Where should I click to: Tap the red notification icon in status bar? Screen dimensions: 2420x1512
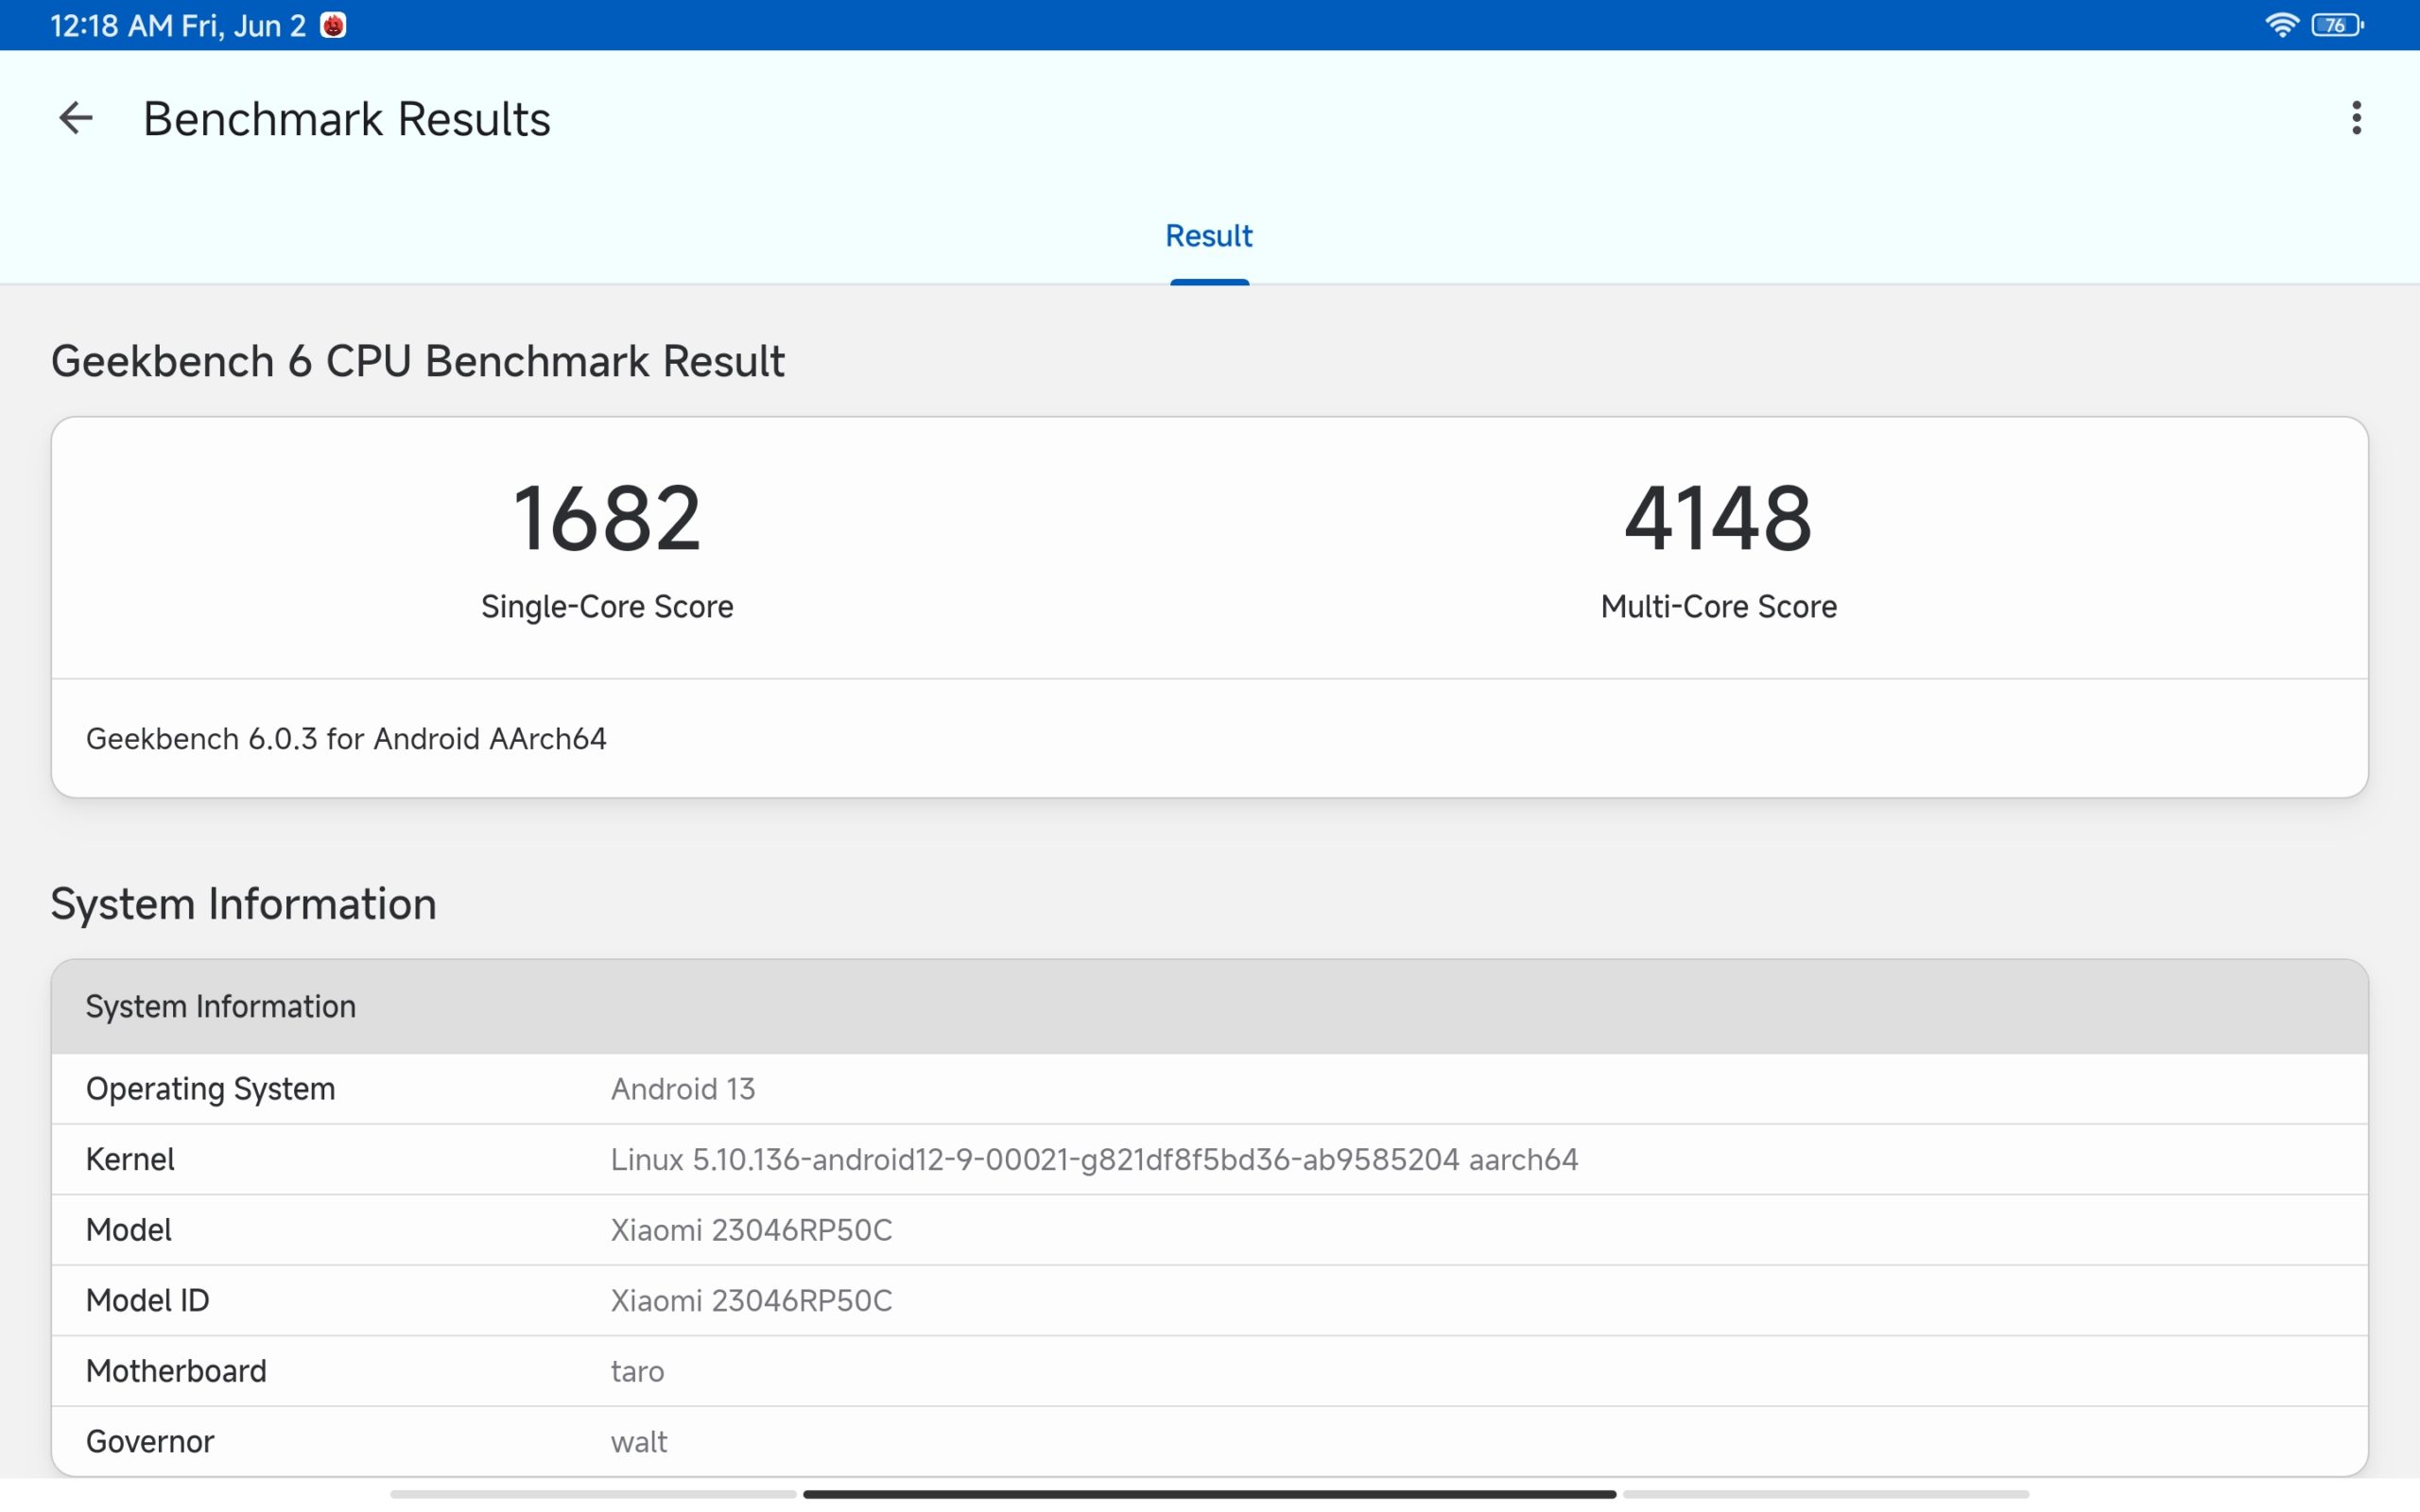click(x=333, y=25)
